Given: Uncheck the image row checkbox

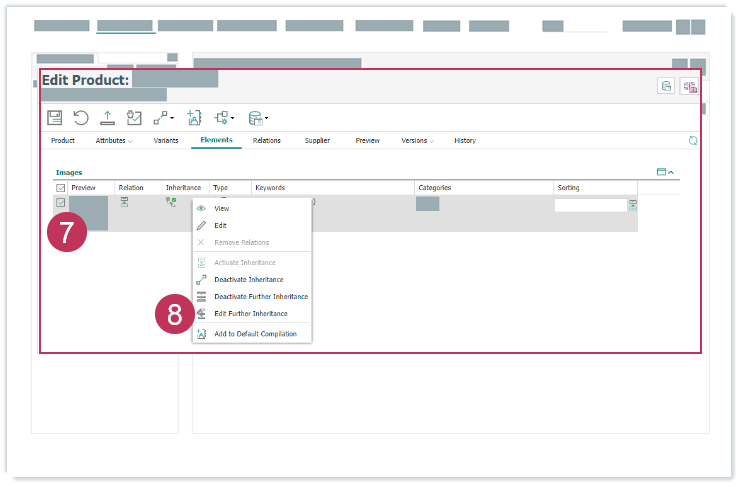Looking at the screenshot, I should (x=61, y=203).
